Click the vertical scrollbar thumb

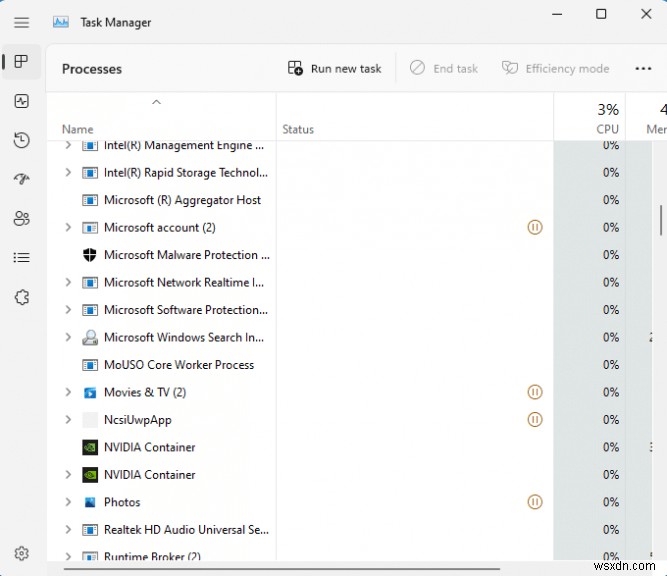(x=661, y=220)
